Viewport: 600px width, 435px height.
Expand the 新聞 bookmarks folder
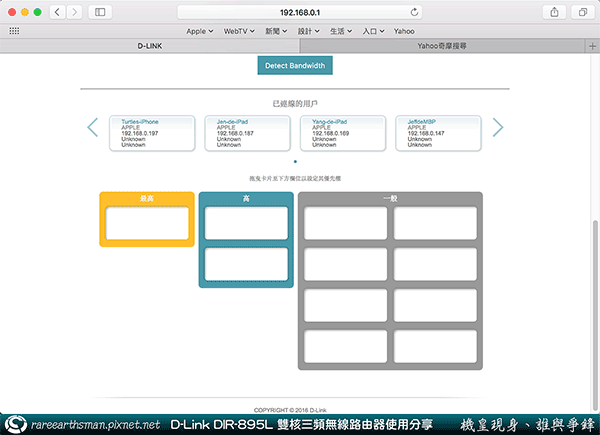pos(276,31)
